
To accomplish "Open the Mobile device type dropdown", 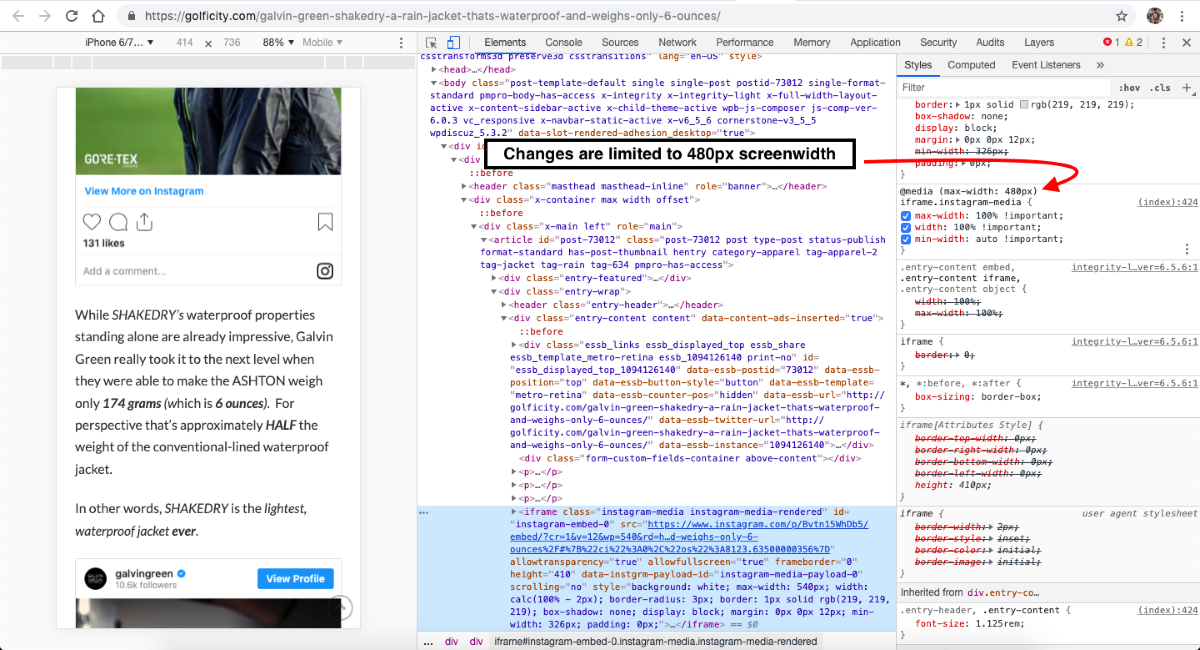I will point(322,43).
